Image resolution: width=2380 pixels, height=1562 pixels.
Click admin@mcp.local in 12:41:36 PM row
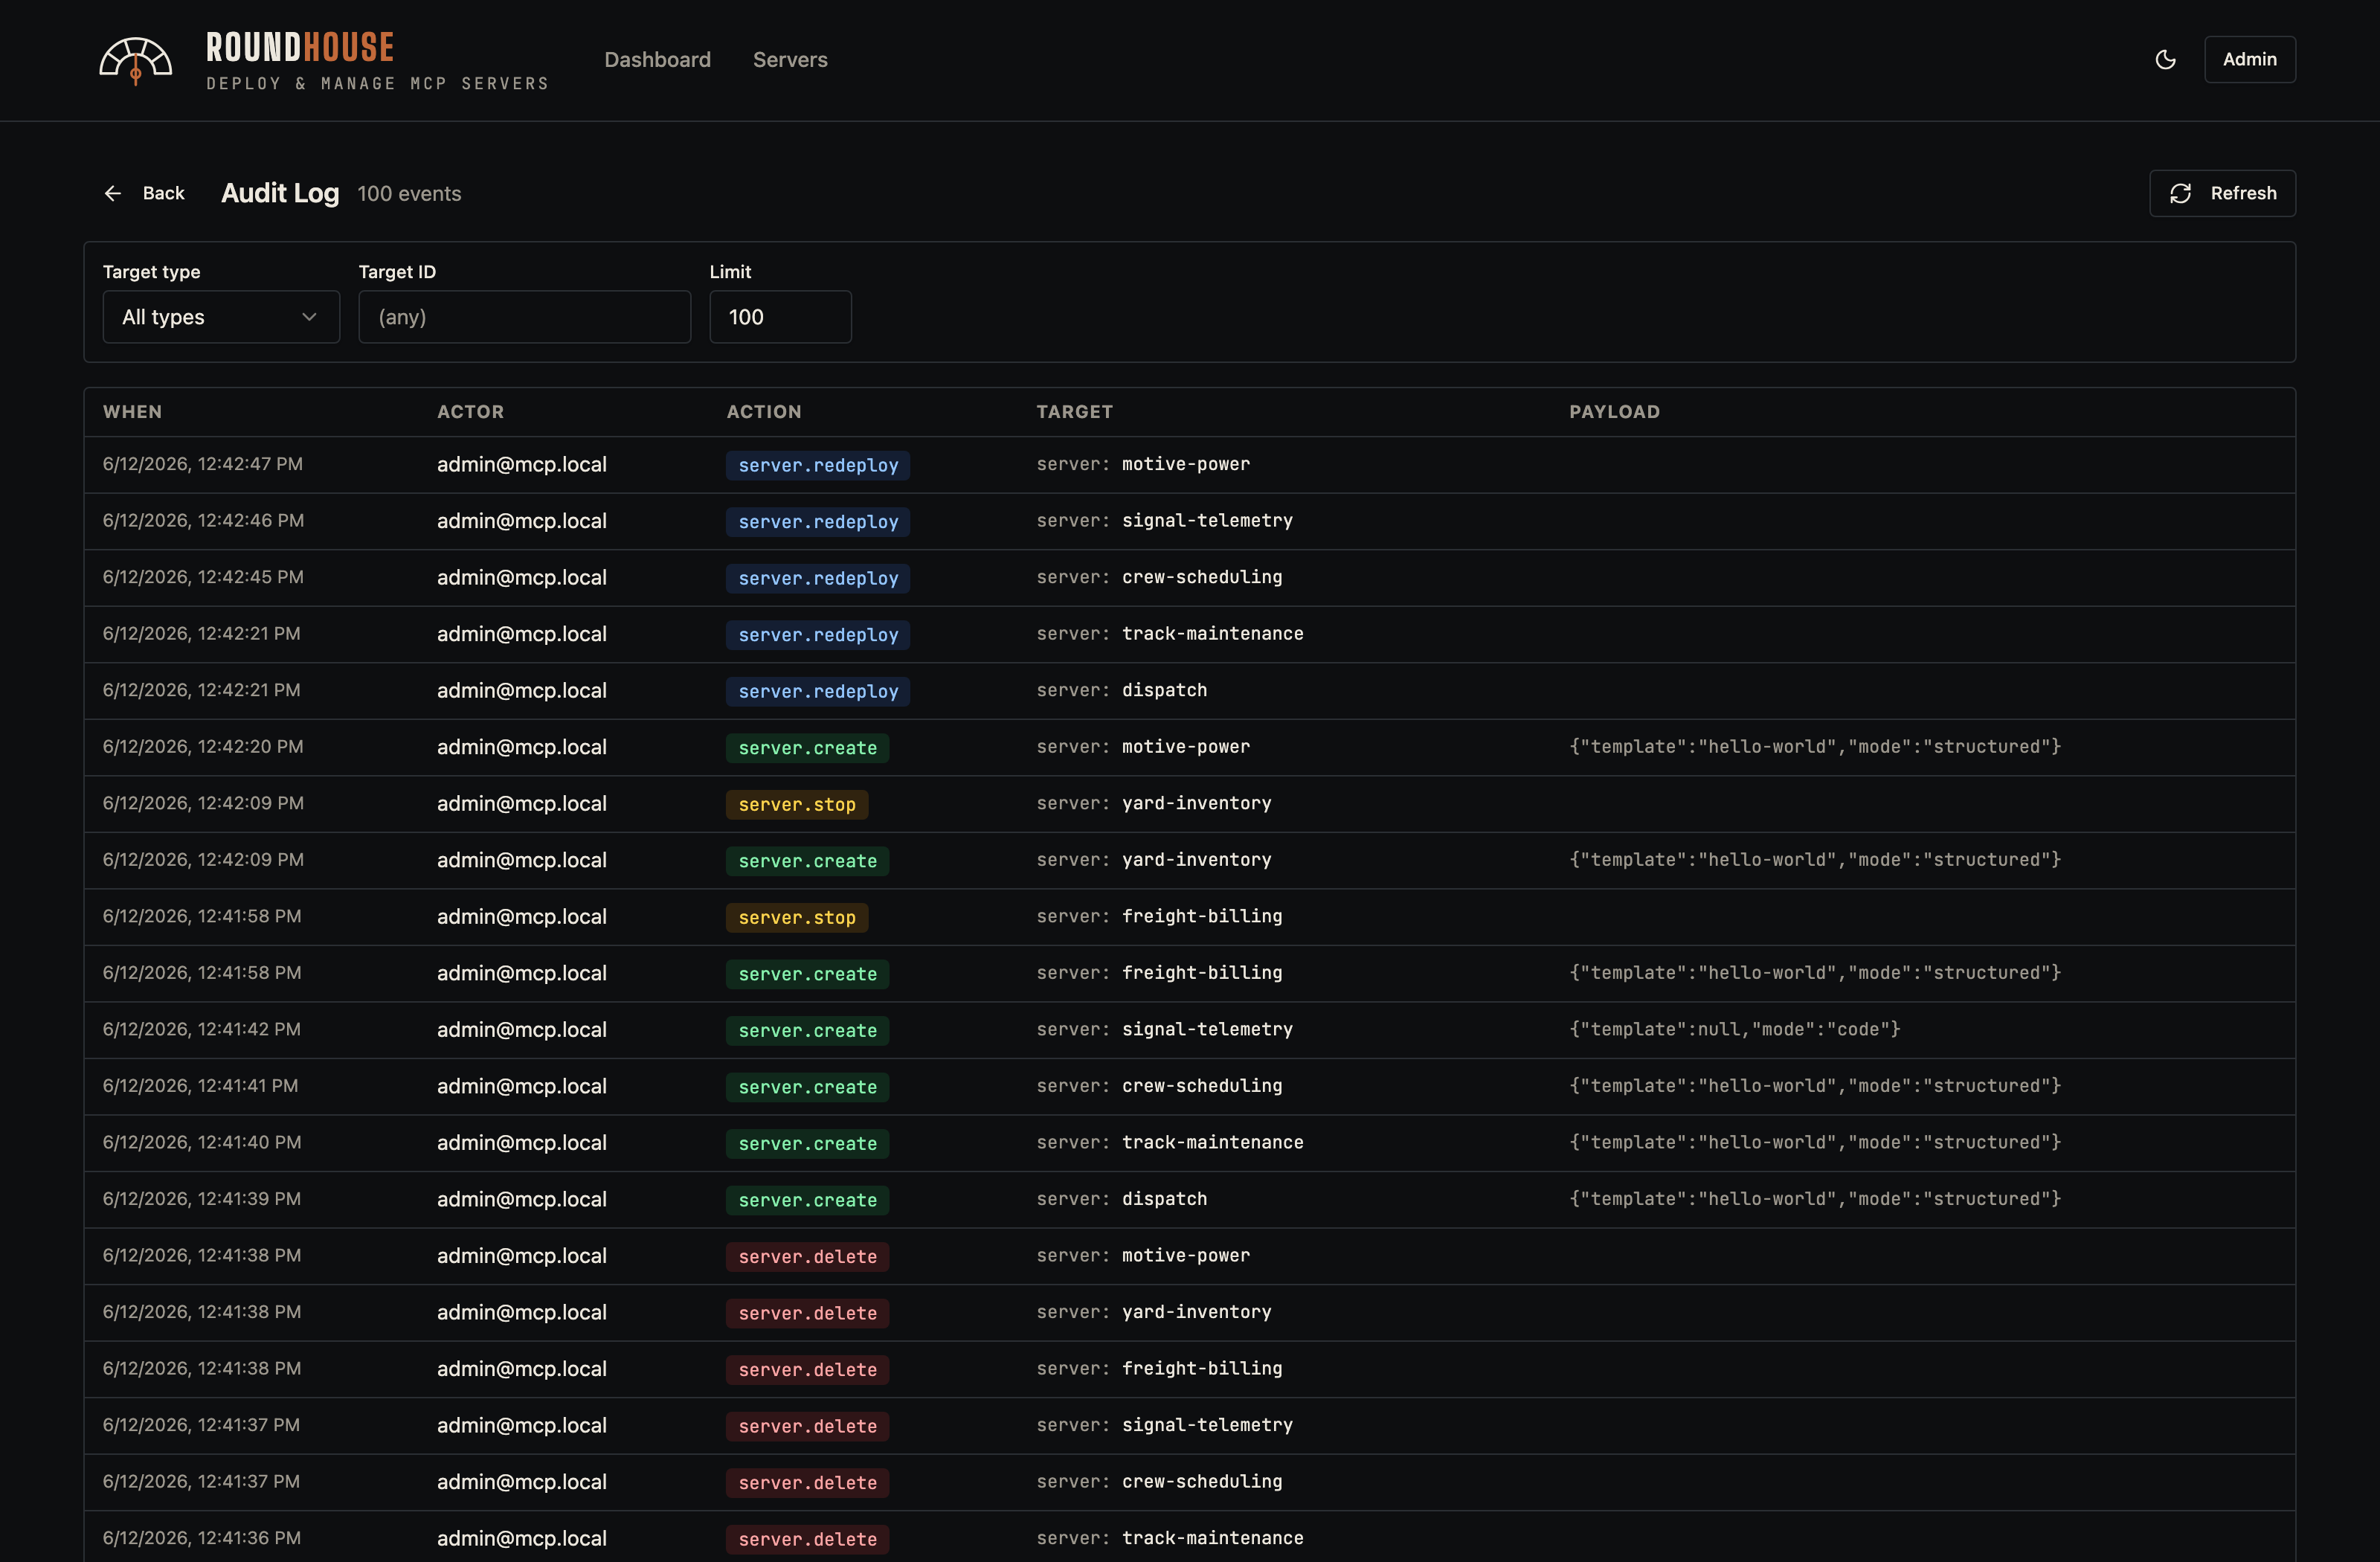tap(522, 1538)
